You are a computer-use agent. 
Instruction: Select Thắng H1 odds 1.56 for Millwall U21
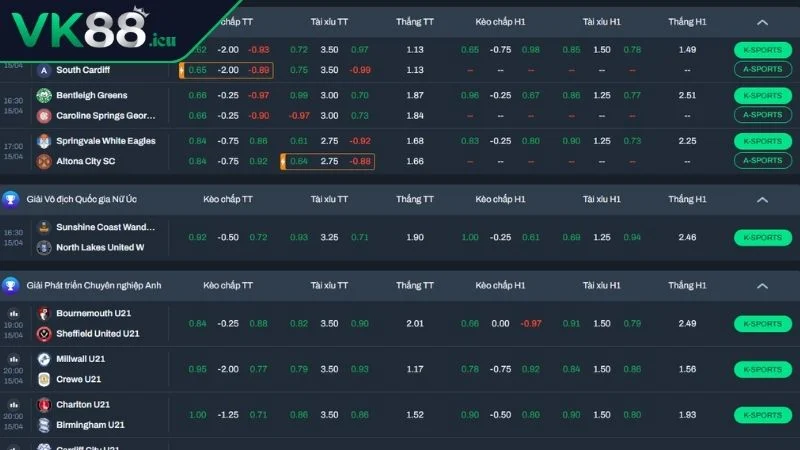(687, 369)
